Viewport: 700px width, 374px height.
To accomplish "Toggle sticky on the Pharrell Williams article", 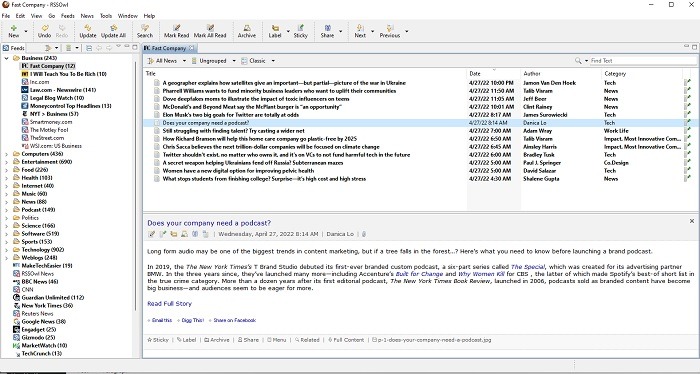I will (x=687, y=91).
